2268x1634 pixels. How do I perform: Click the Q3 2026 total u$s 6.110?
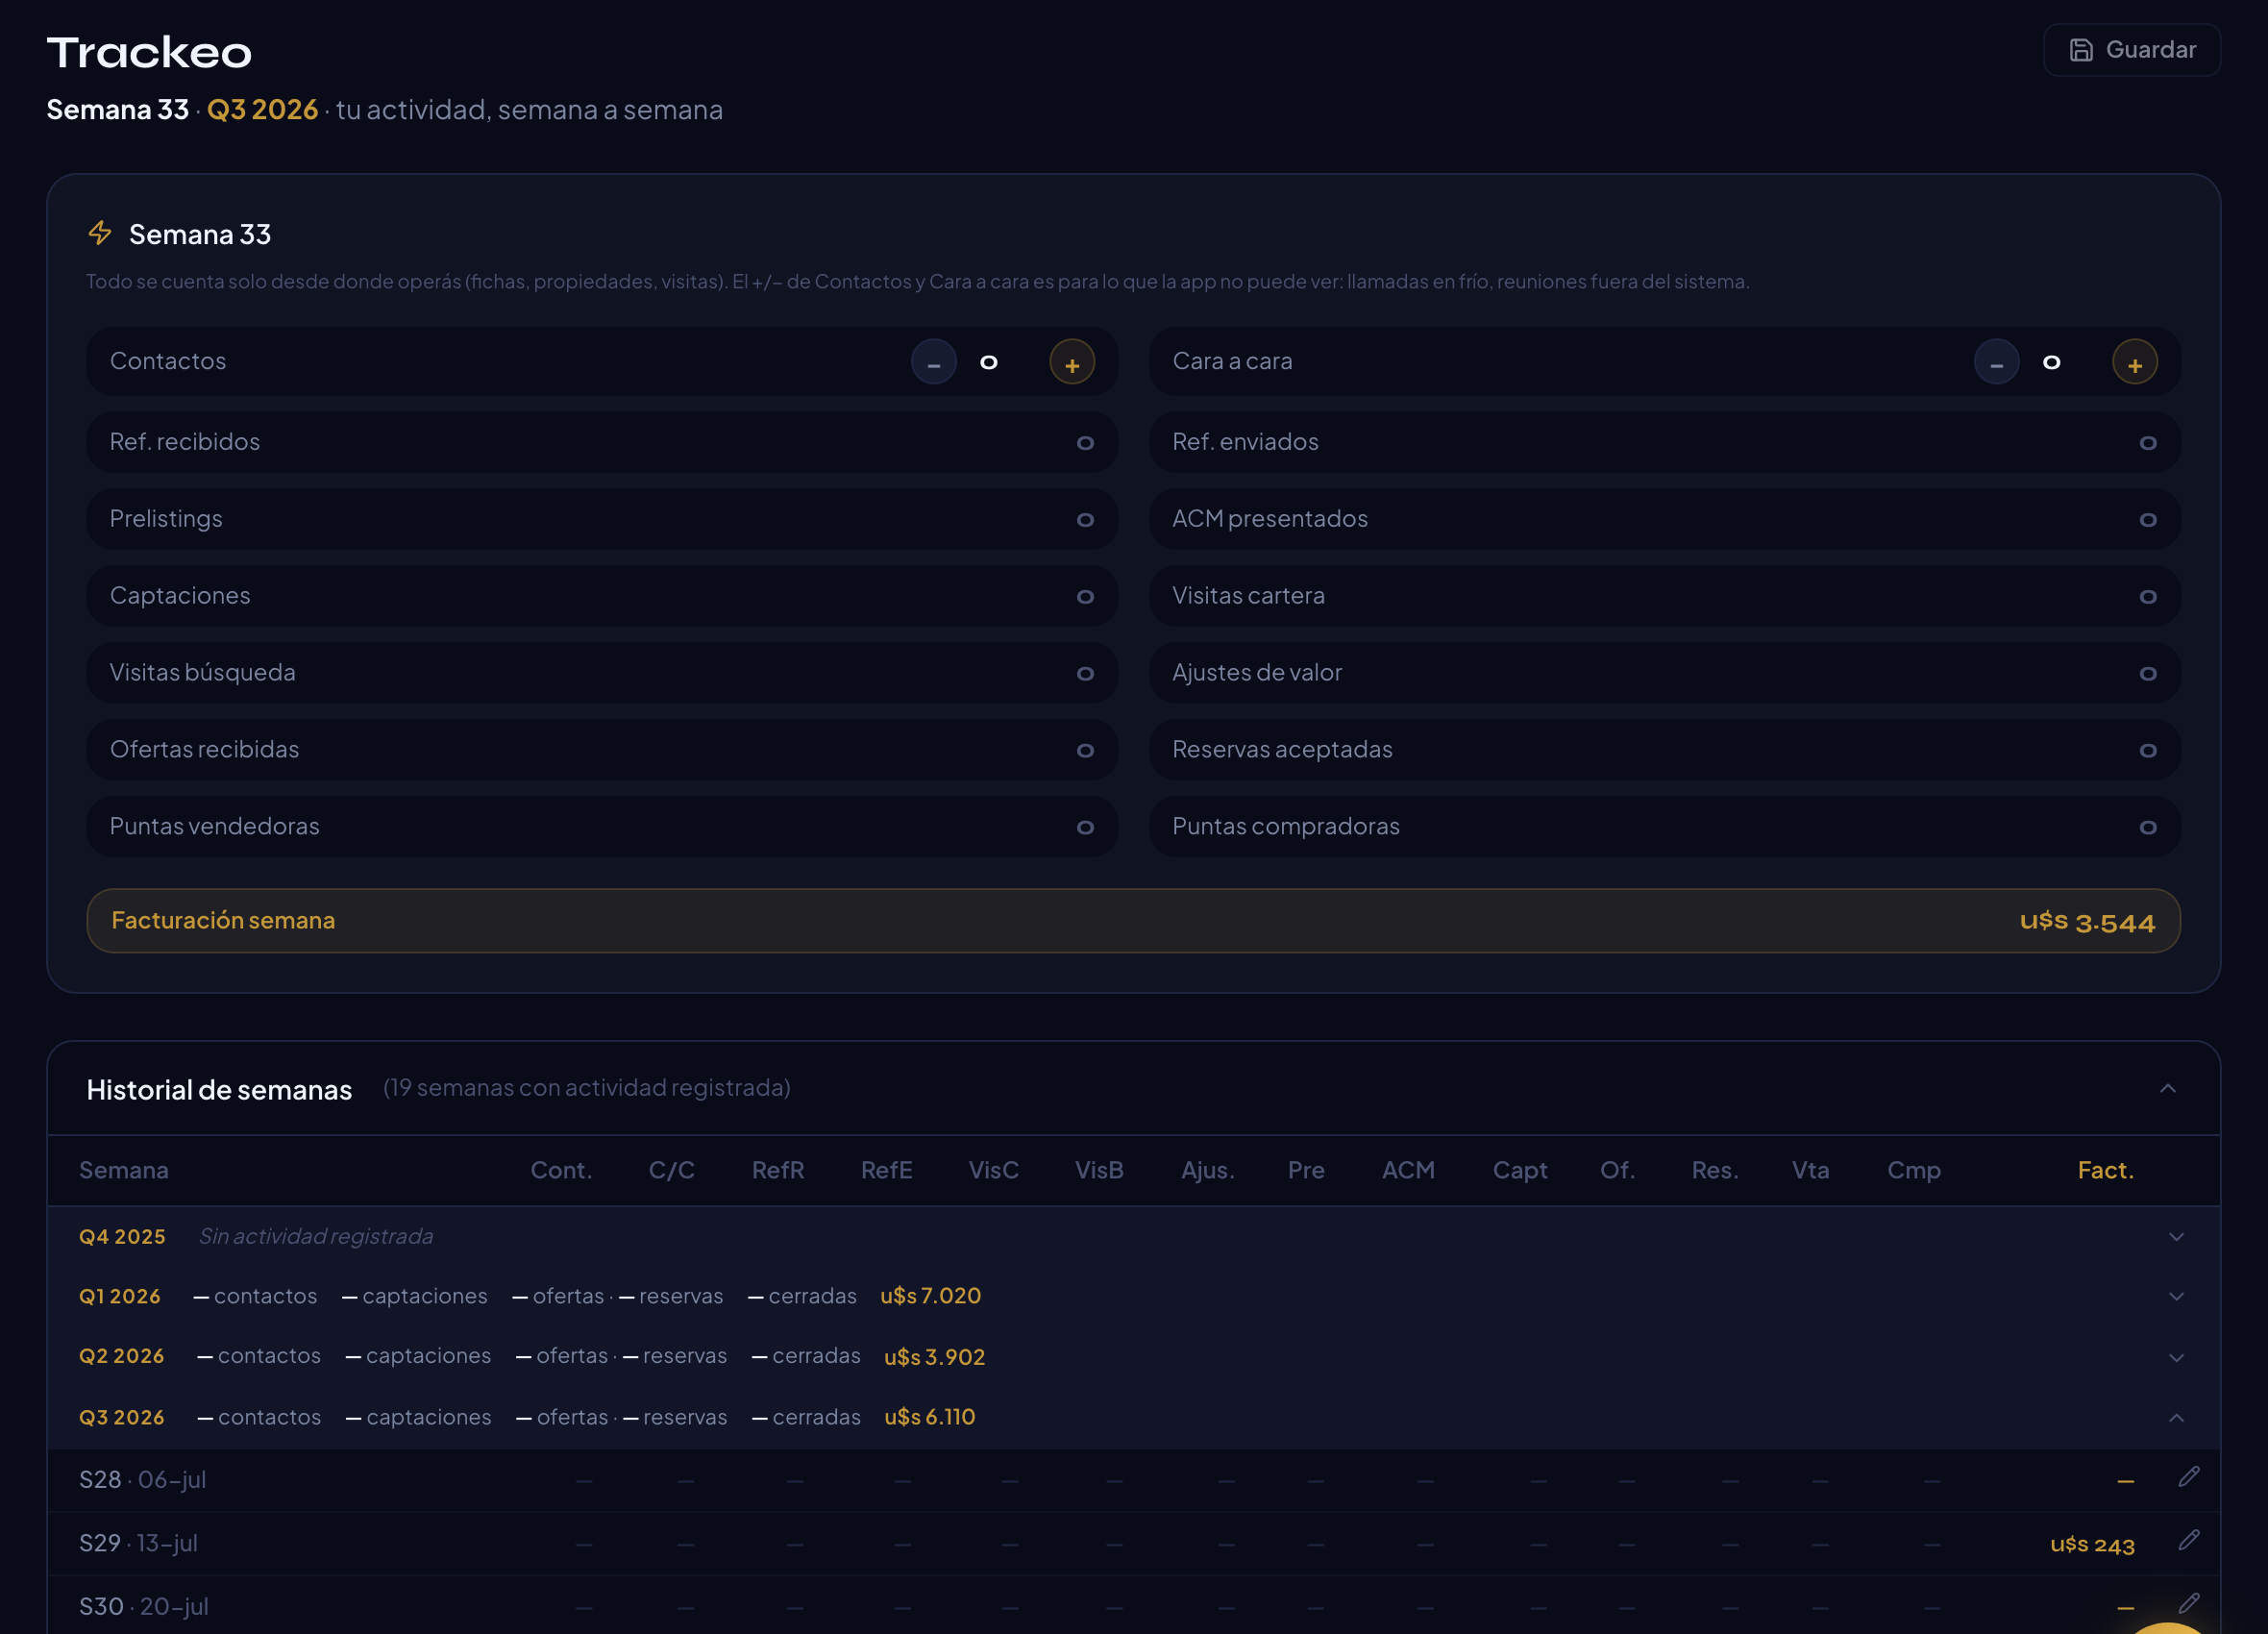[x=930, y=1417]
